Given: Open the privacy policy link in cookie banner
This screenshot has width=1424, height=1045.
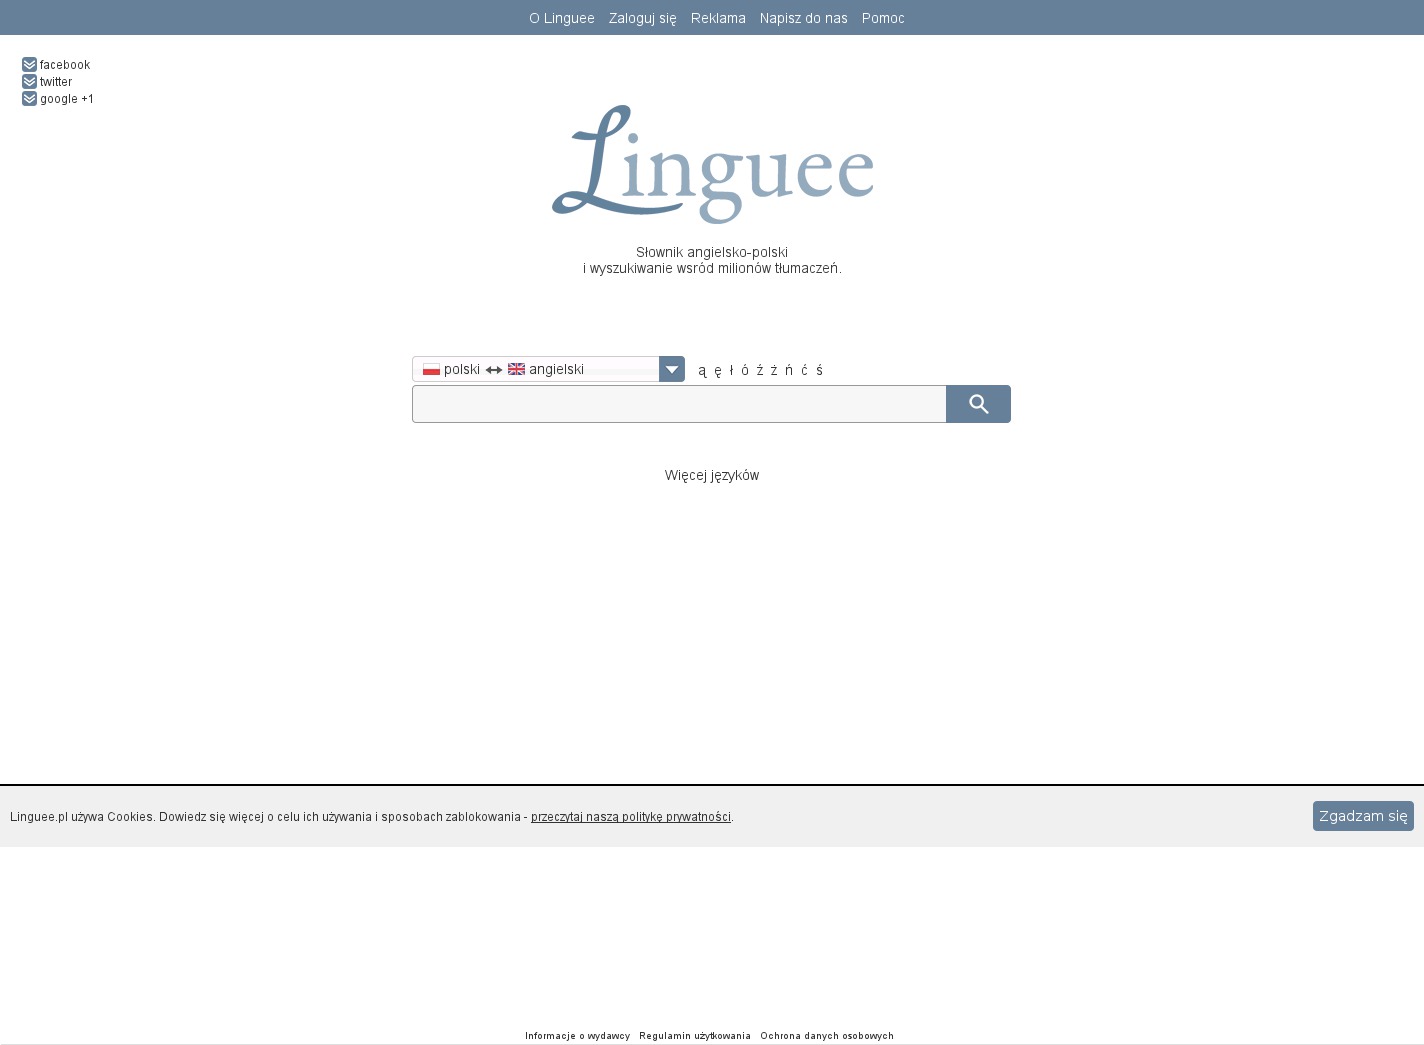Looking at the screenshot, I should click(x=630, y=817).
